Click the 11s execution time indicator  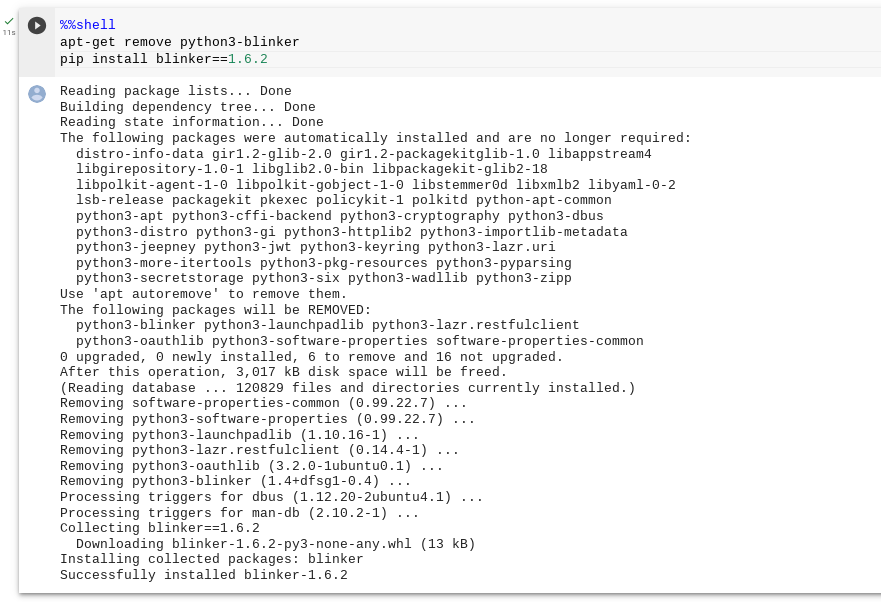tap(11, 31)
